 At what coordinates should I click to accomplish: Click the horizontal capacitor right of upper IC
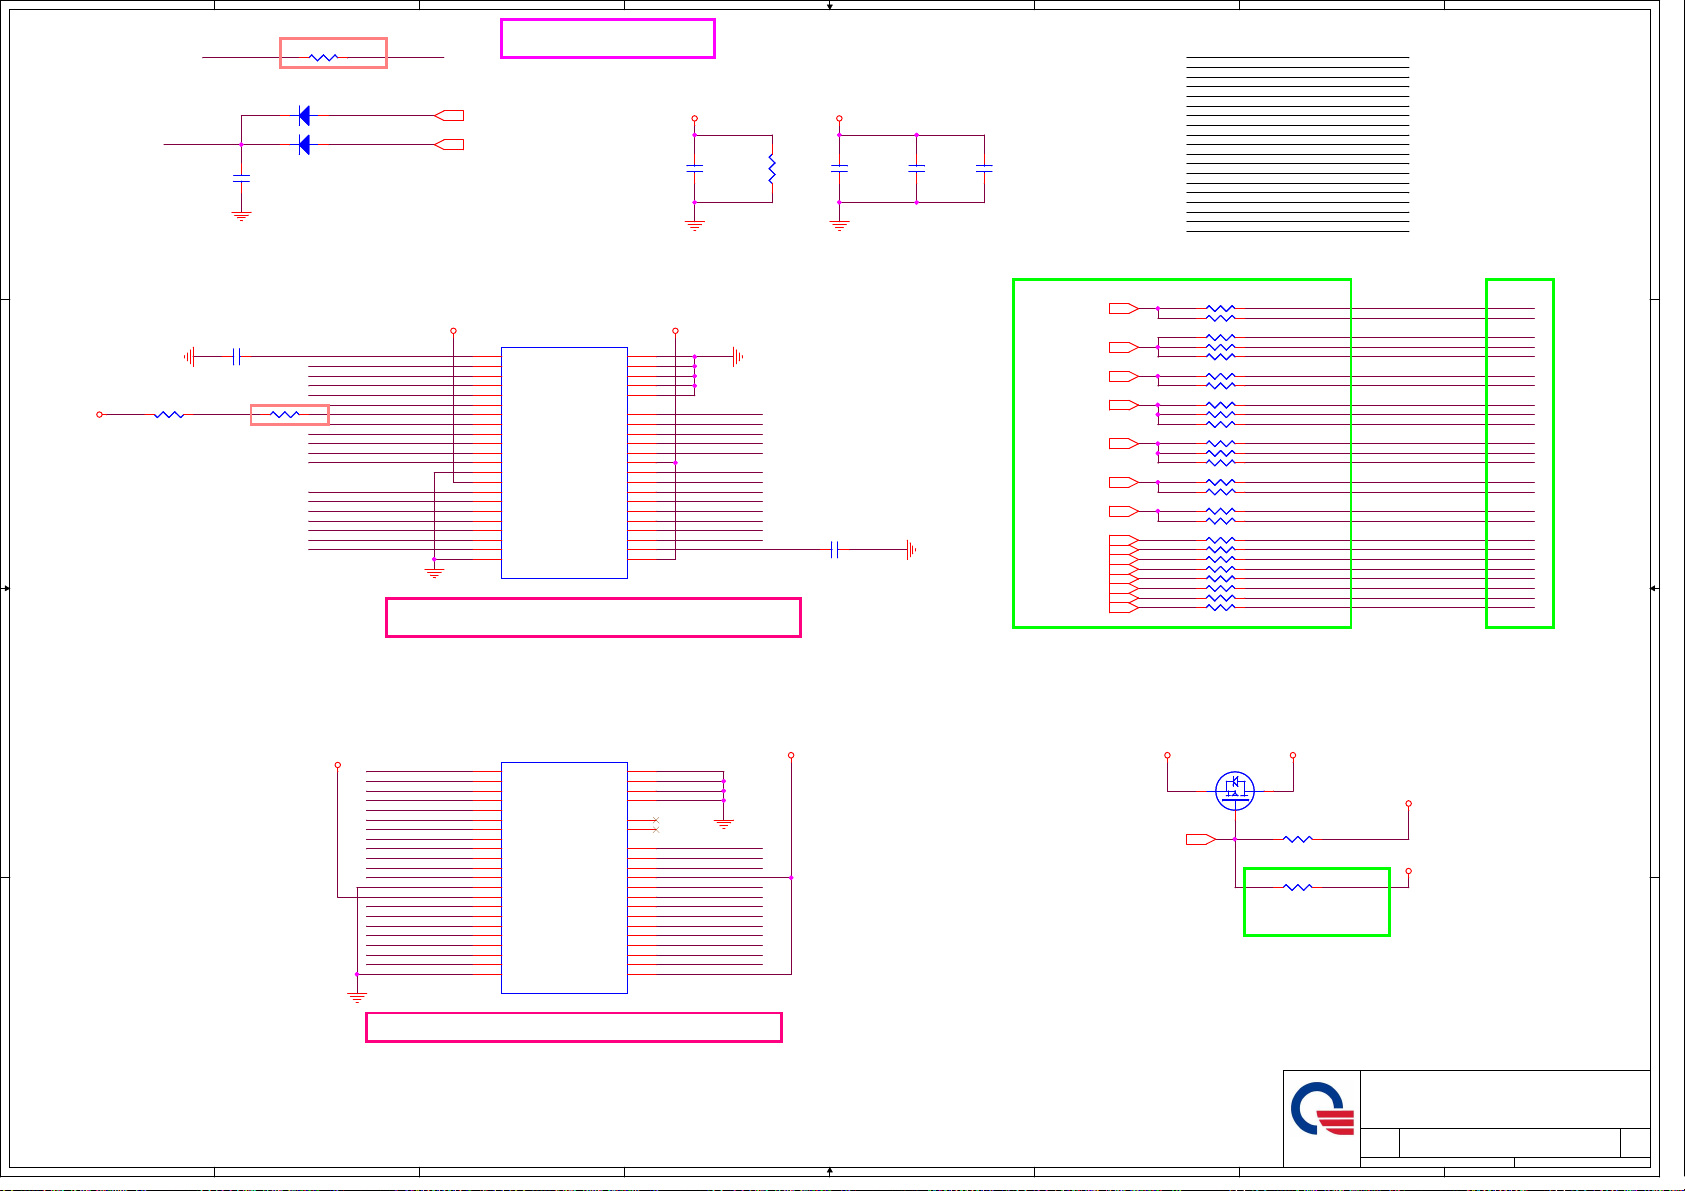click(x=835, y=549)
